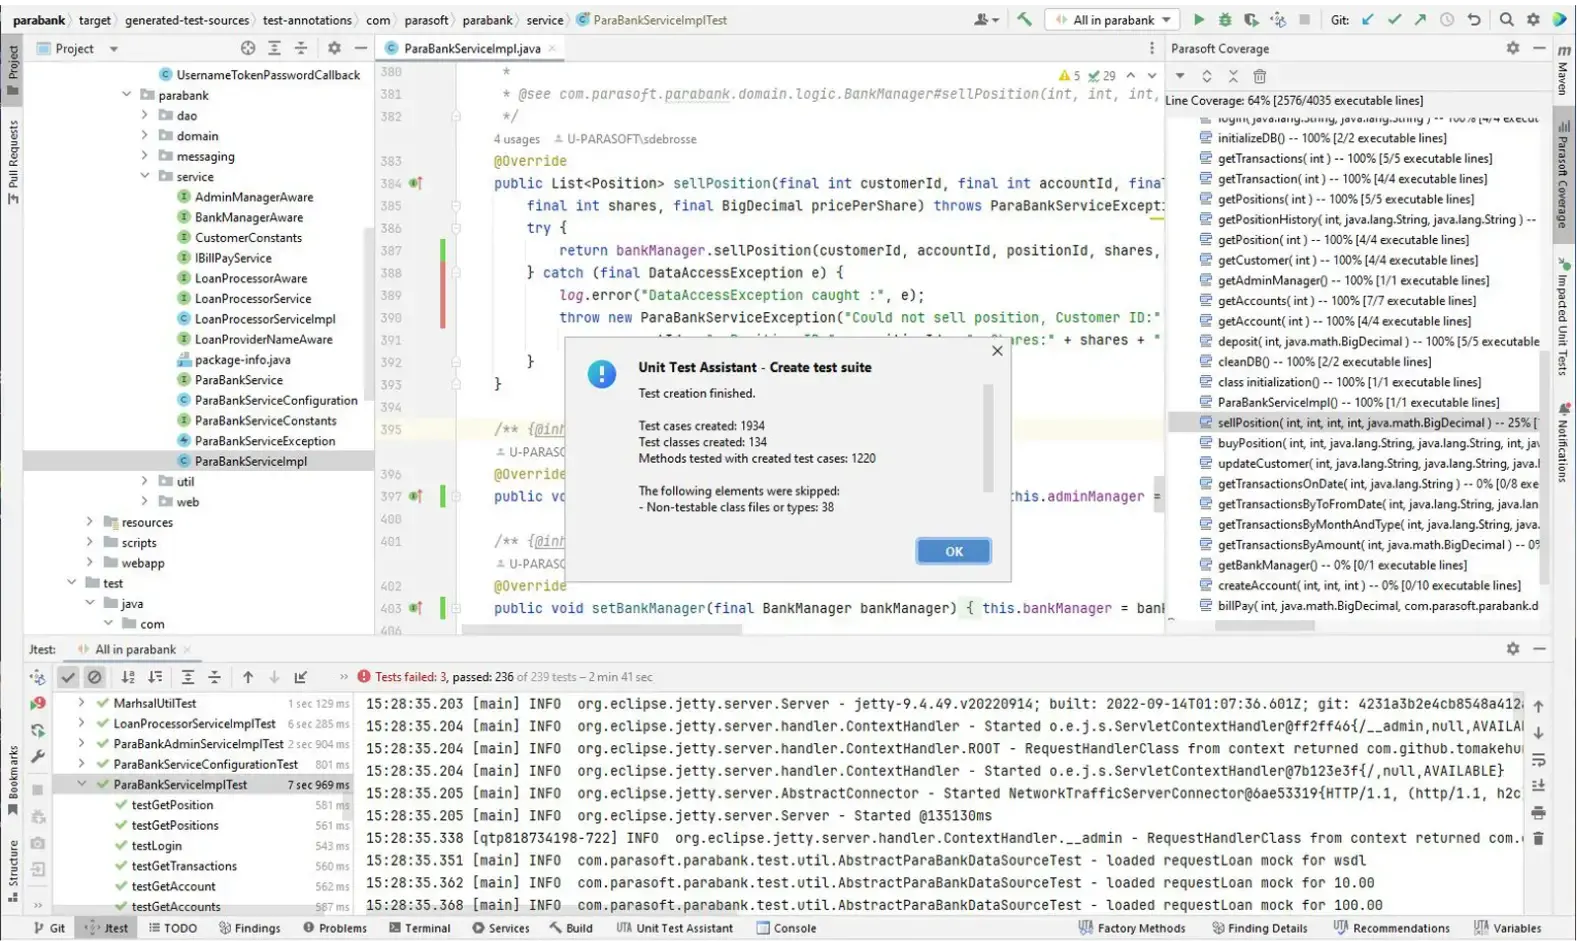Open the Problems tool tab

[335, 928]
